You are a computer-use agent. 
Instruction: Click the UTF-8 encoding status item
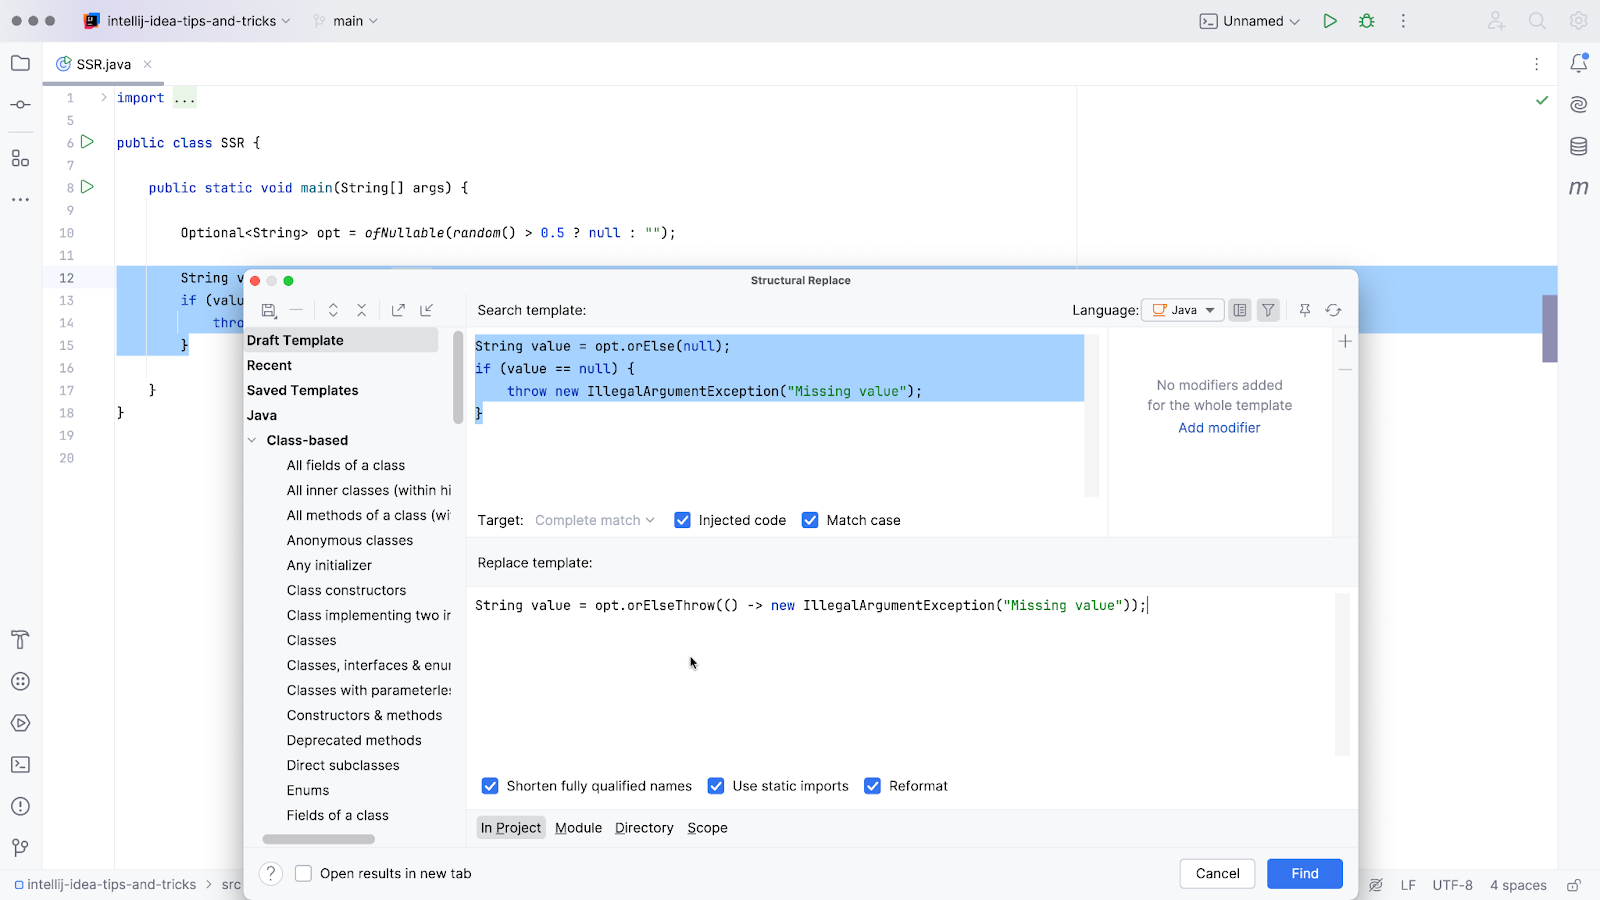[x=1452, y=885]
